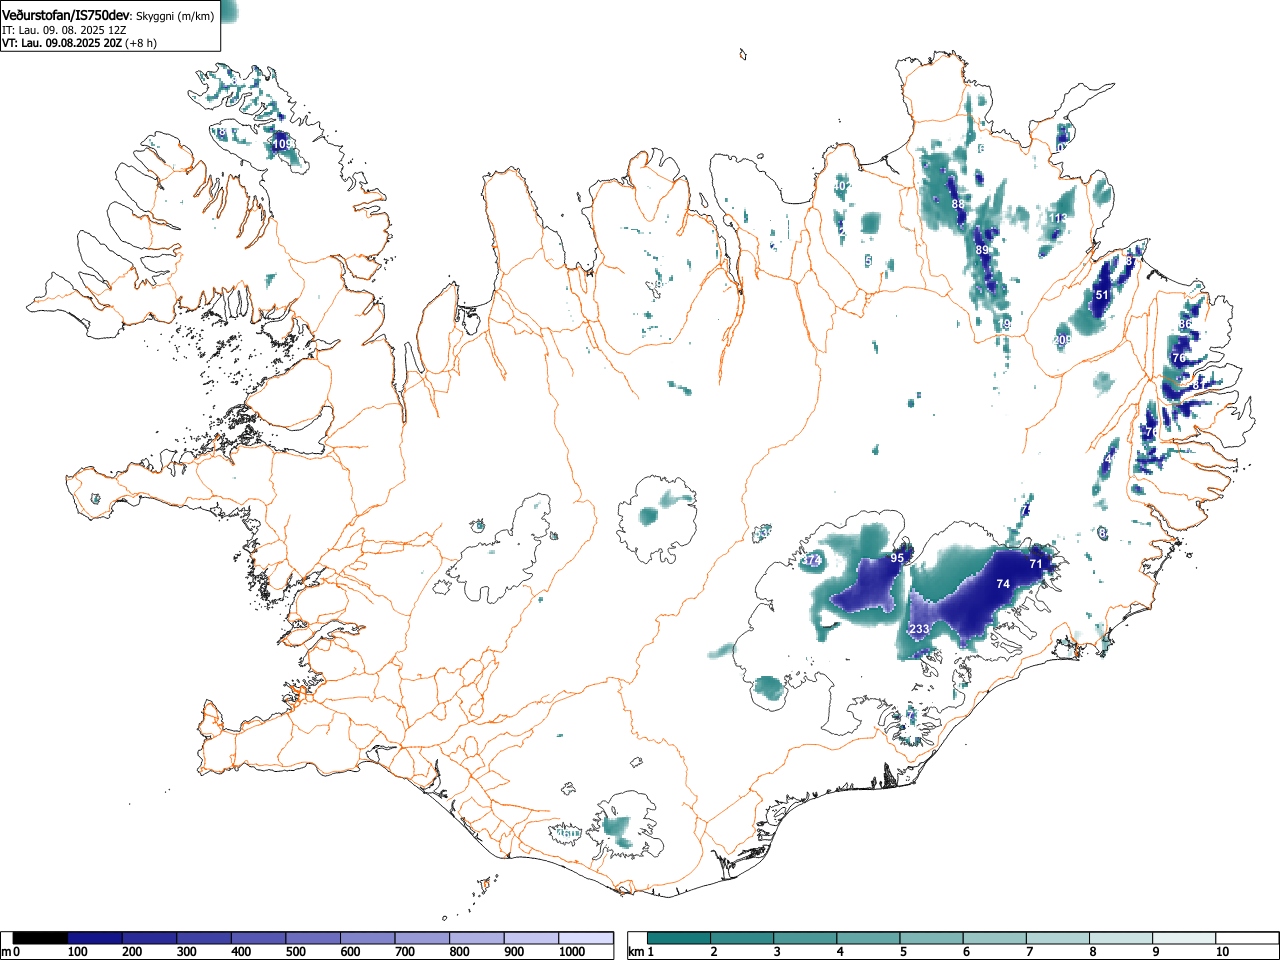The width and height of the screenshot is (1280, 960).
Task: Click the '88' visibility value on the map
Action: (x=958, y=204)
